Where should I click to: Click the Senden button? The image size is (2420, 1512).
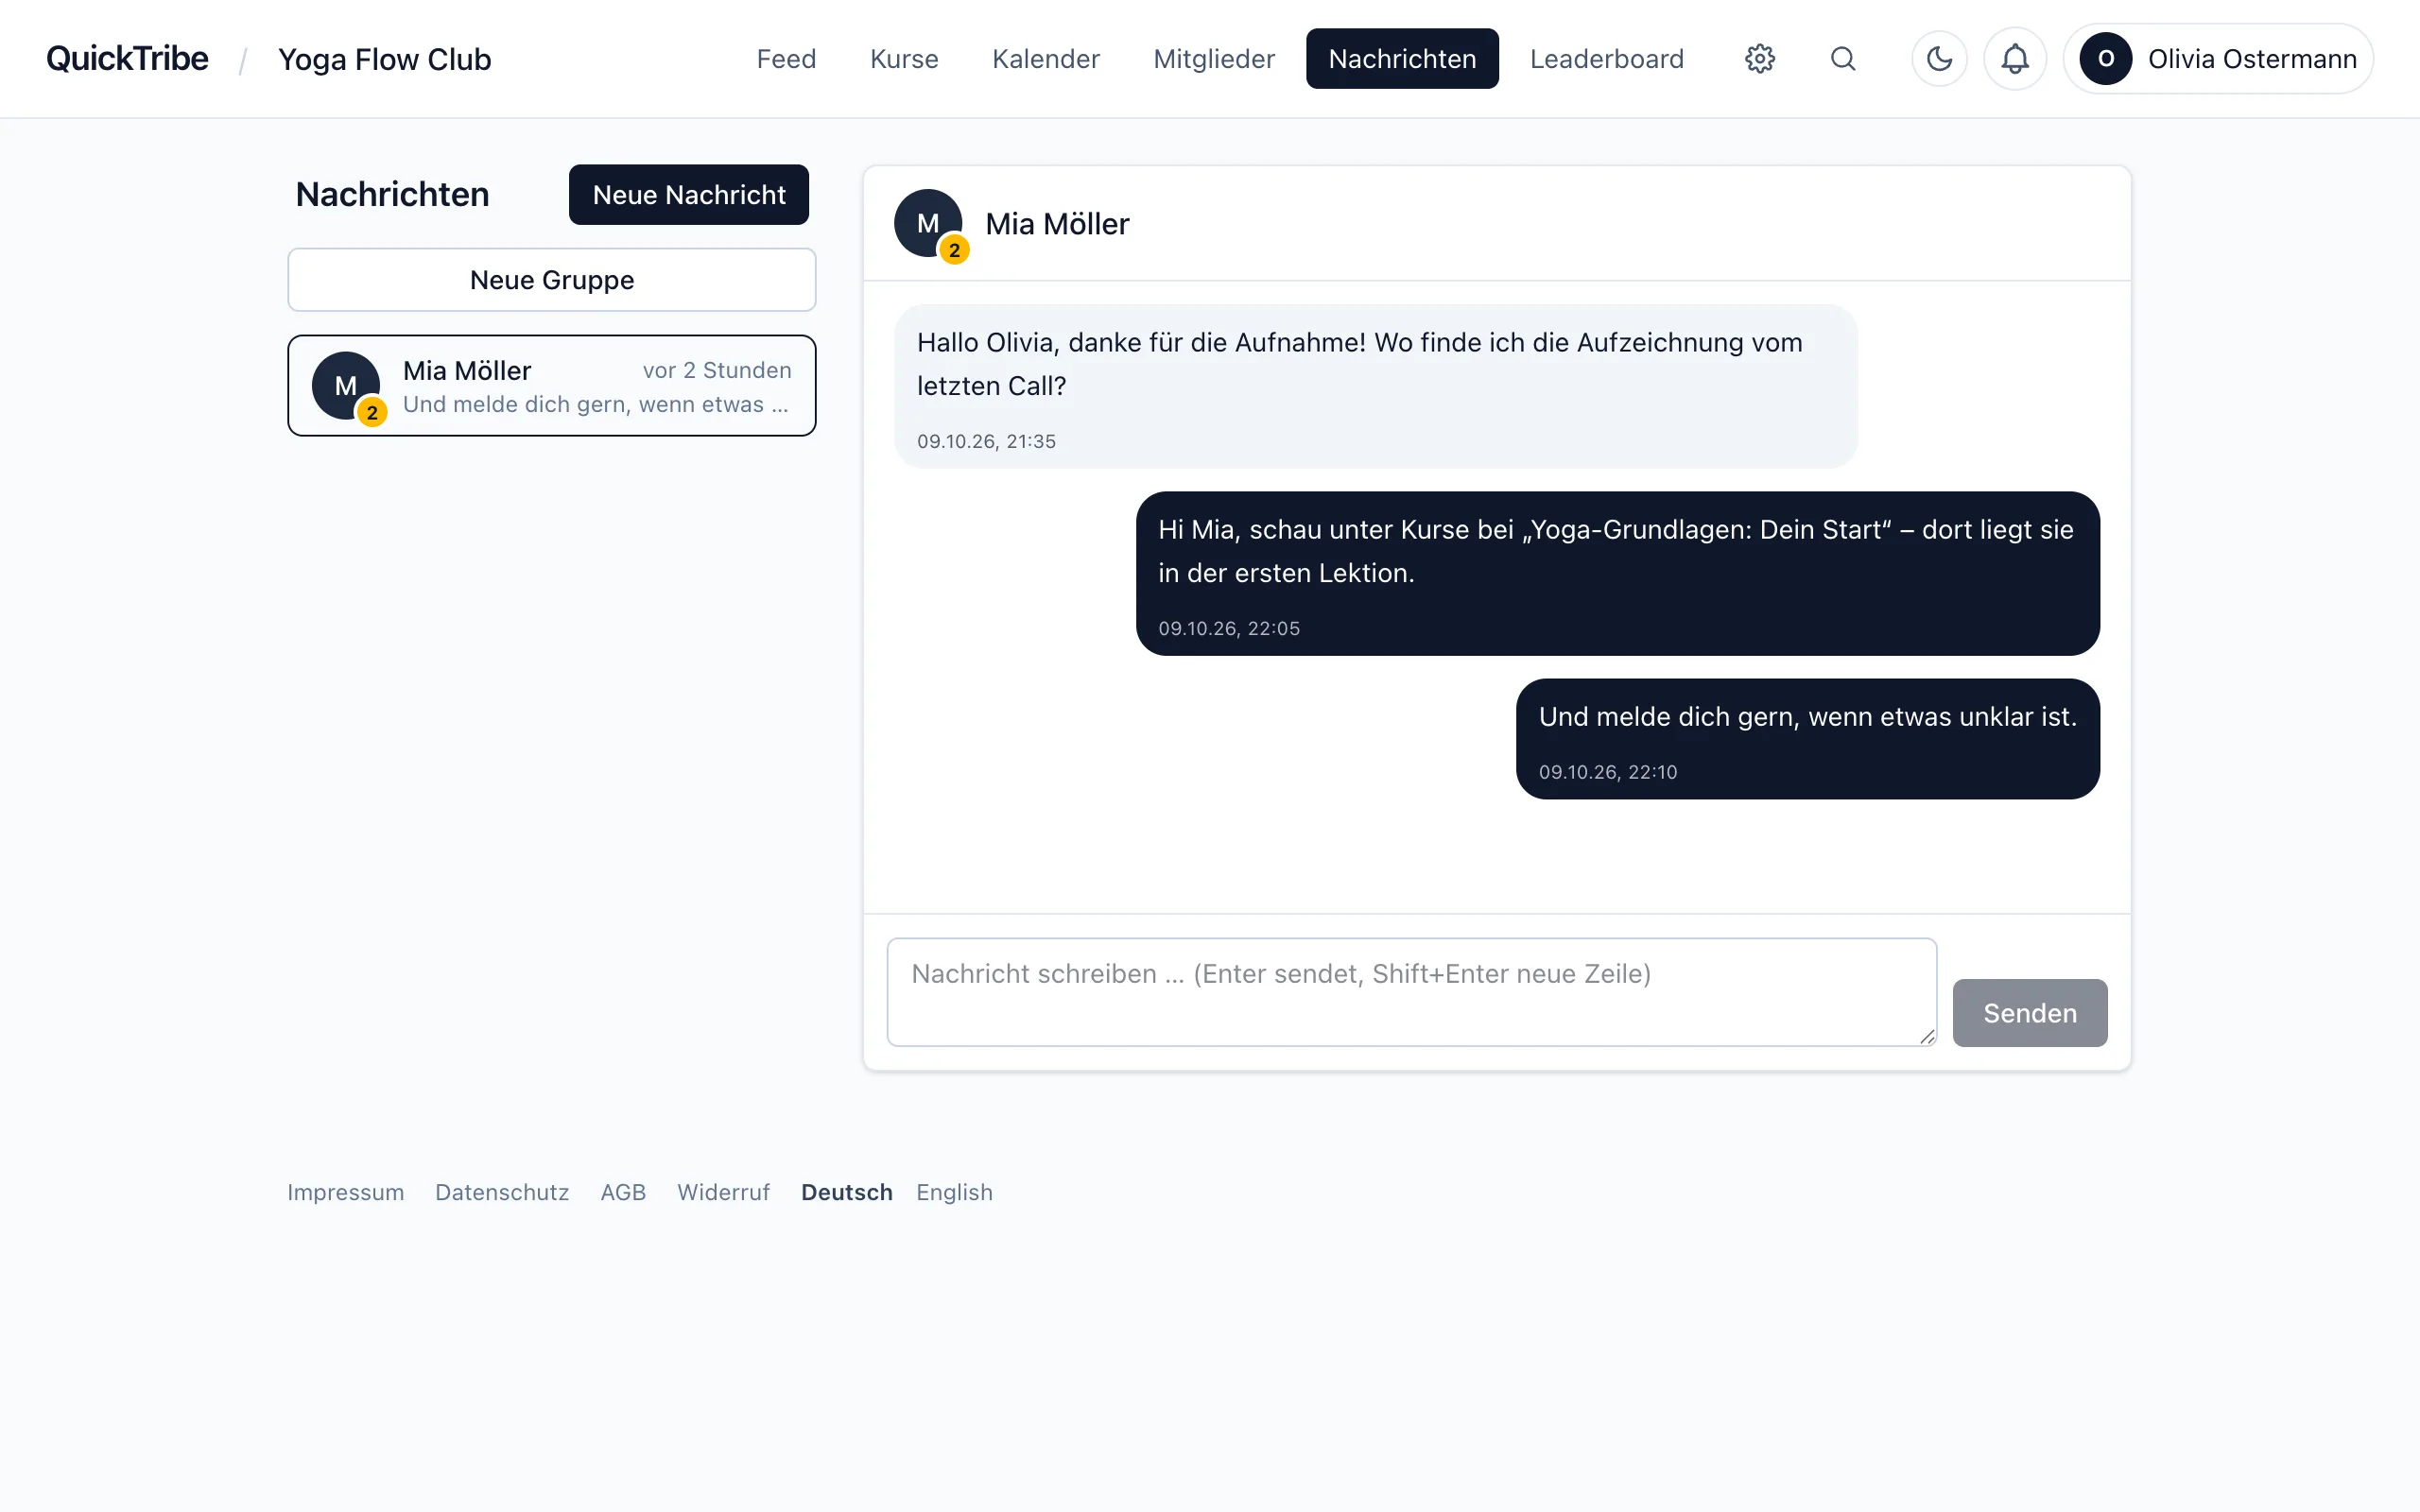point(2029,1013)
